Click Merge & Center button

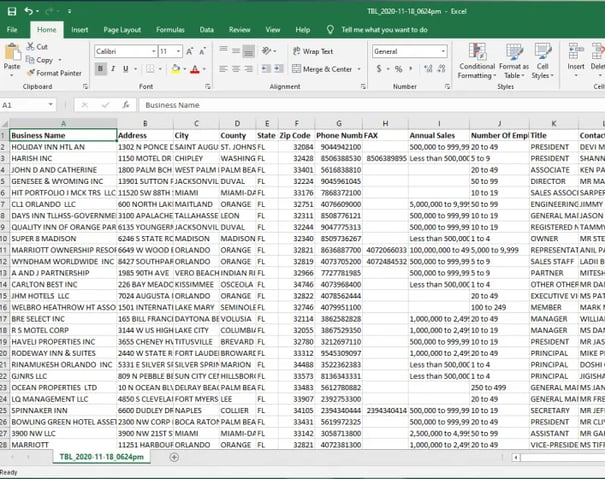pos(322,69)
